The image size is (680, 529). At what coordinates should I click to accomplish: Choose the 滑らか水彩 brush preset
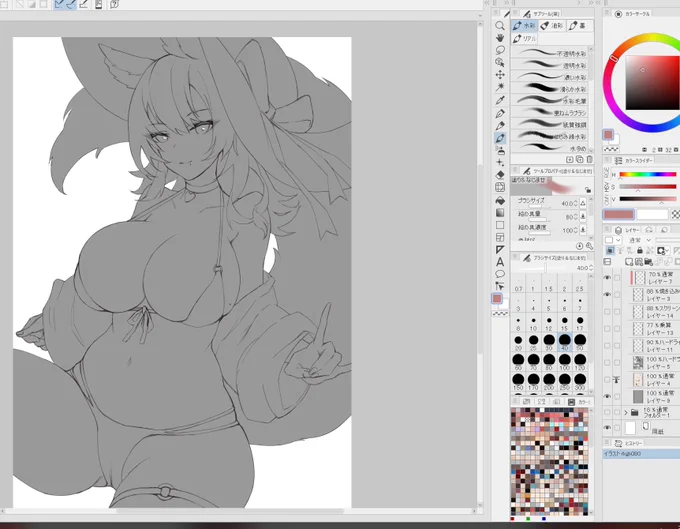point(550,89)
